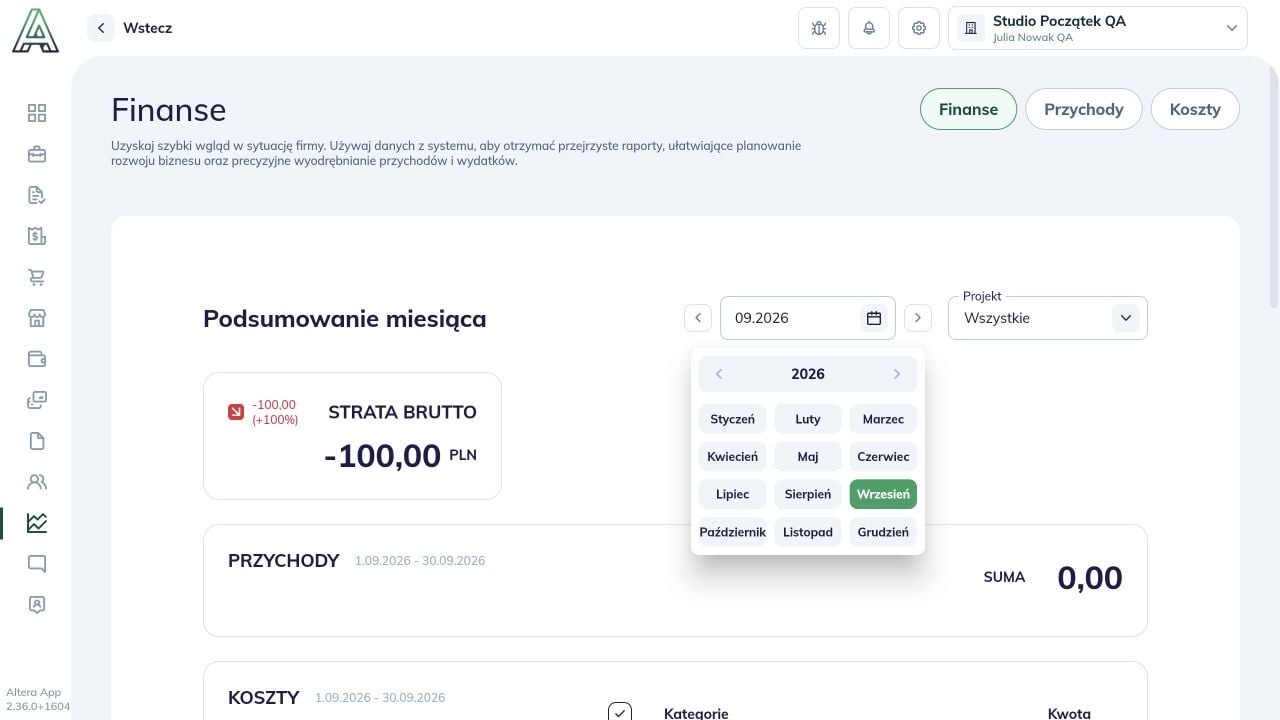Open settings gear icon
This screenshot has width=1280, height=720.
point(919,28)
